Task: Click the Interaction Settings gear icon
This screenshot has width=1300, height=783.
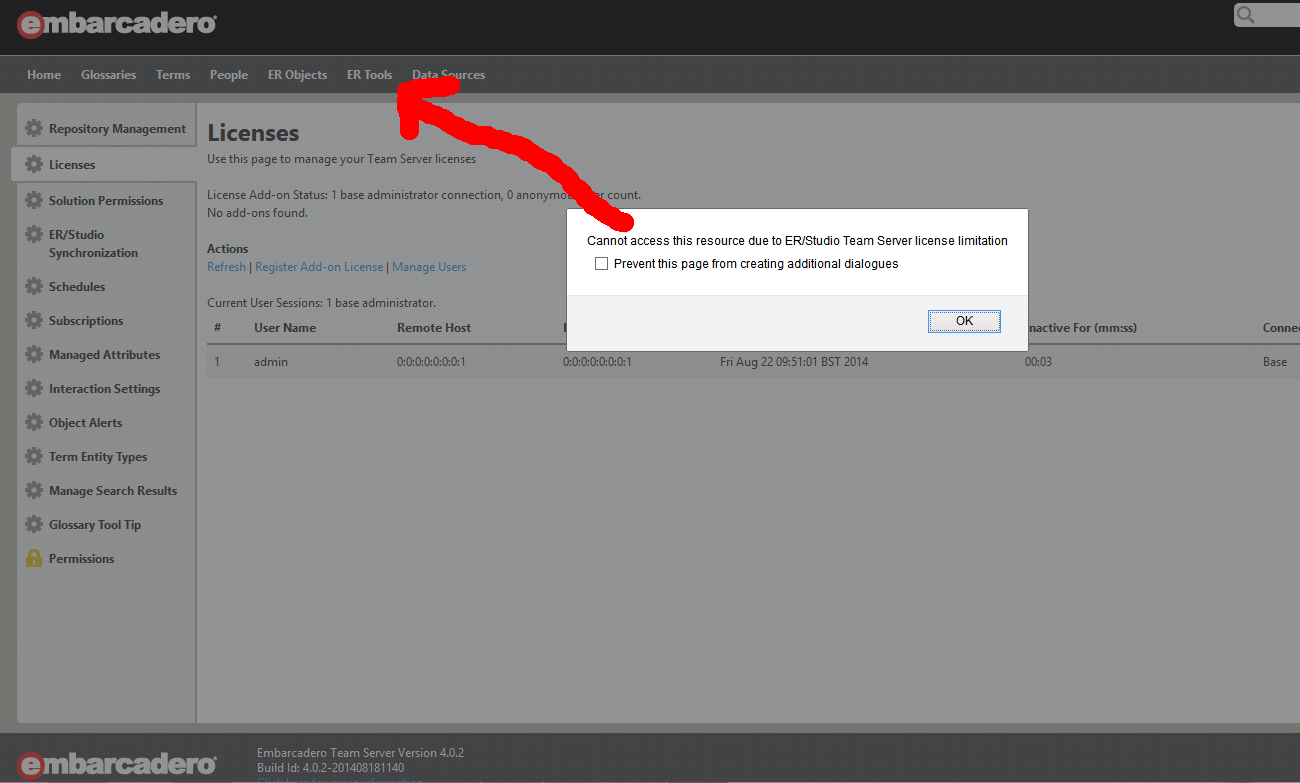Action: (x=34, y=388)
